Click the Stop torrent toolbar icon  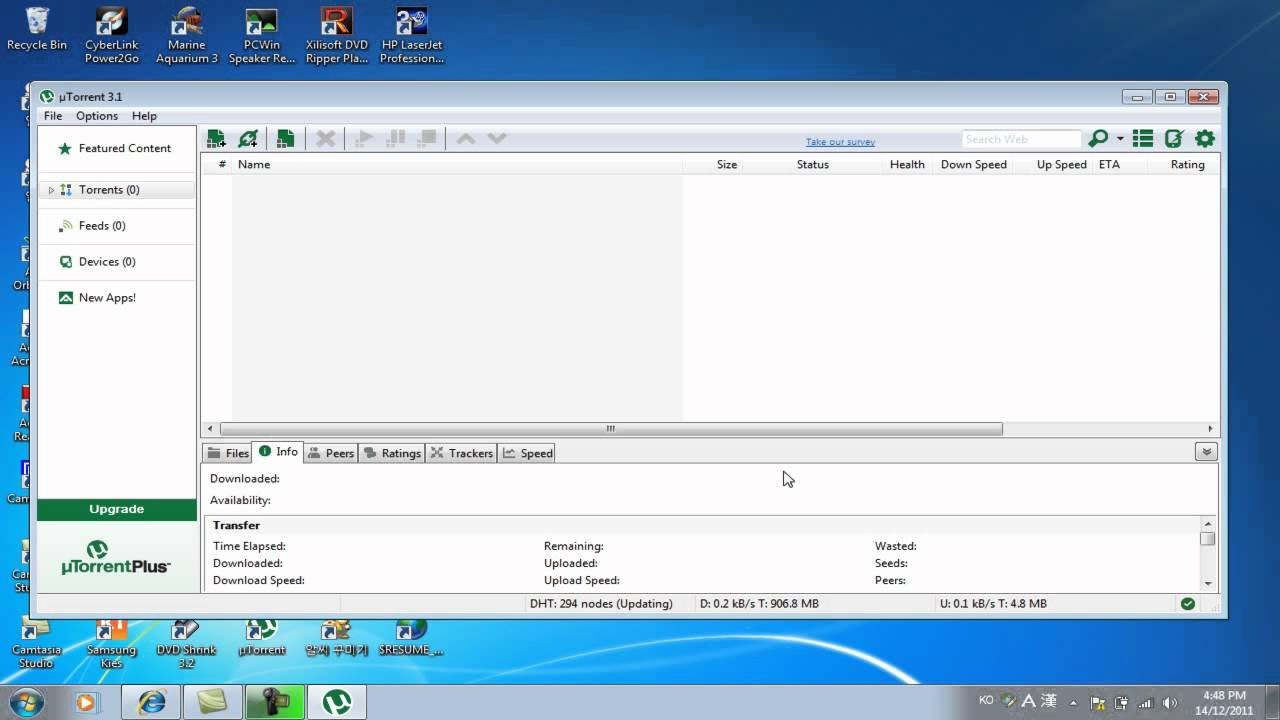point(428,139)
